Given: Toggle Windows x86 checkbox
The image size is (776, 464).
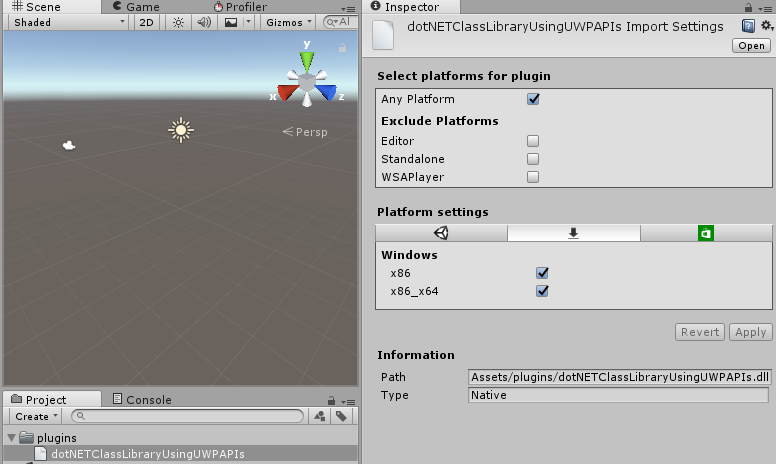Looking at the screenshot, I should [x=542, y=273].
